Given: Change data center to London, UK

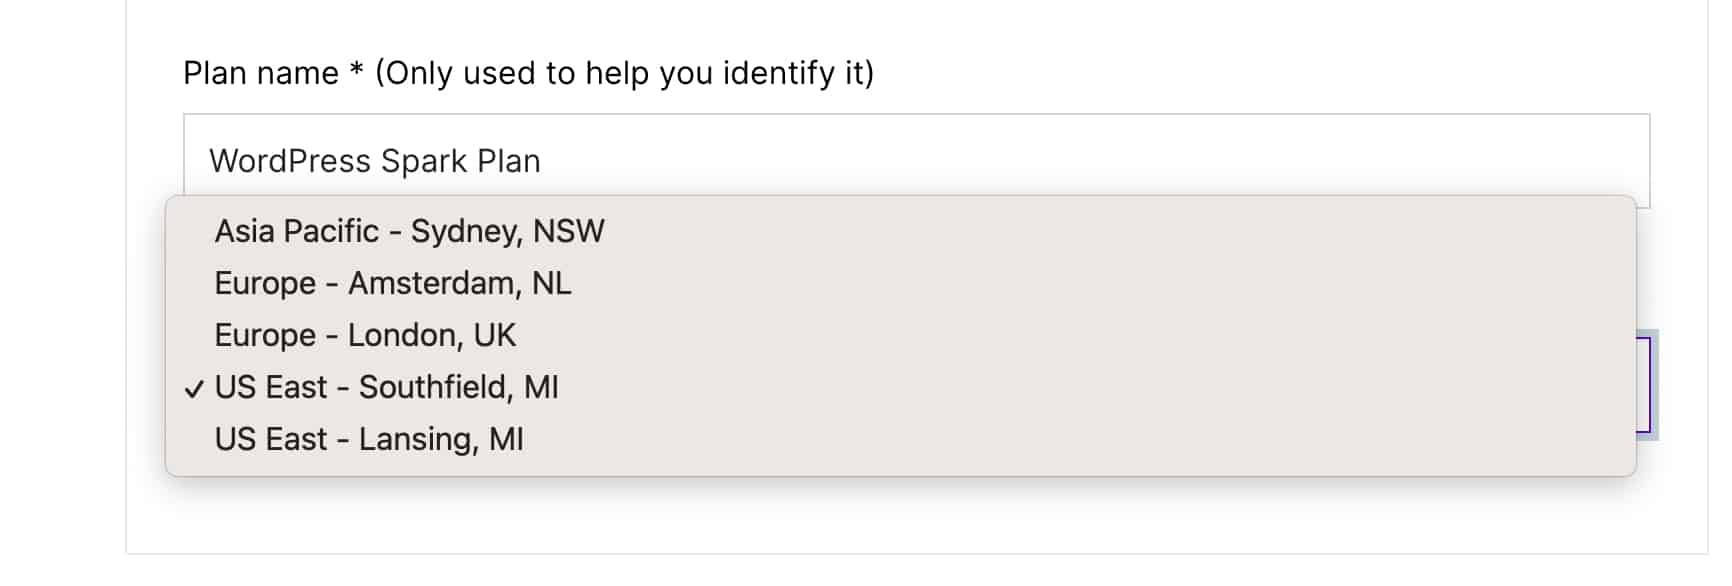Looking at the screenshot, I should (365, 335).
